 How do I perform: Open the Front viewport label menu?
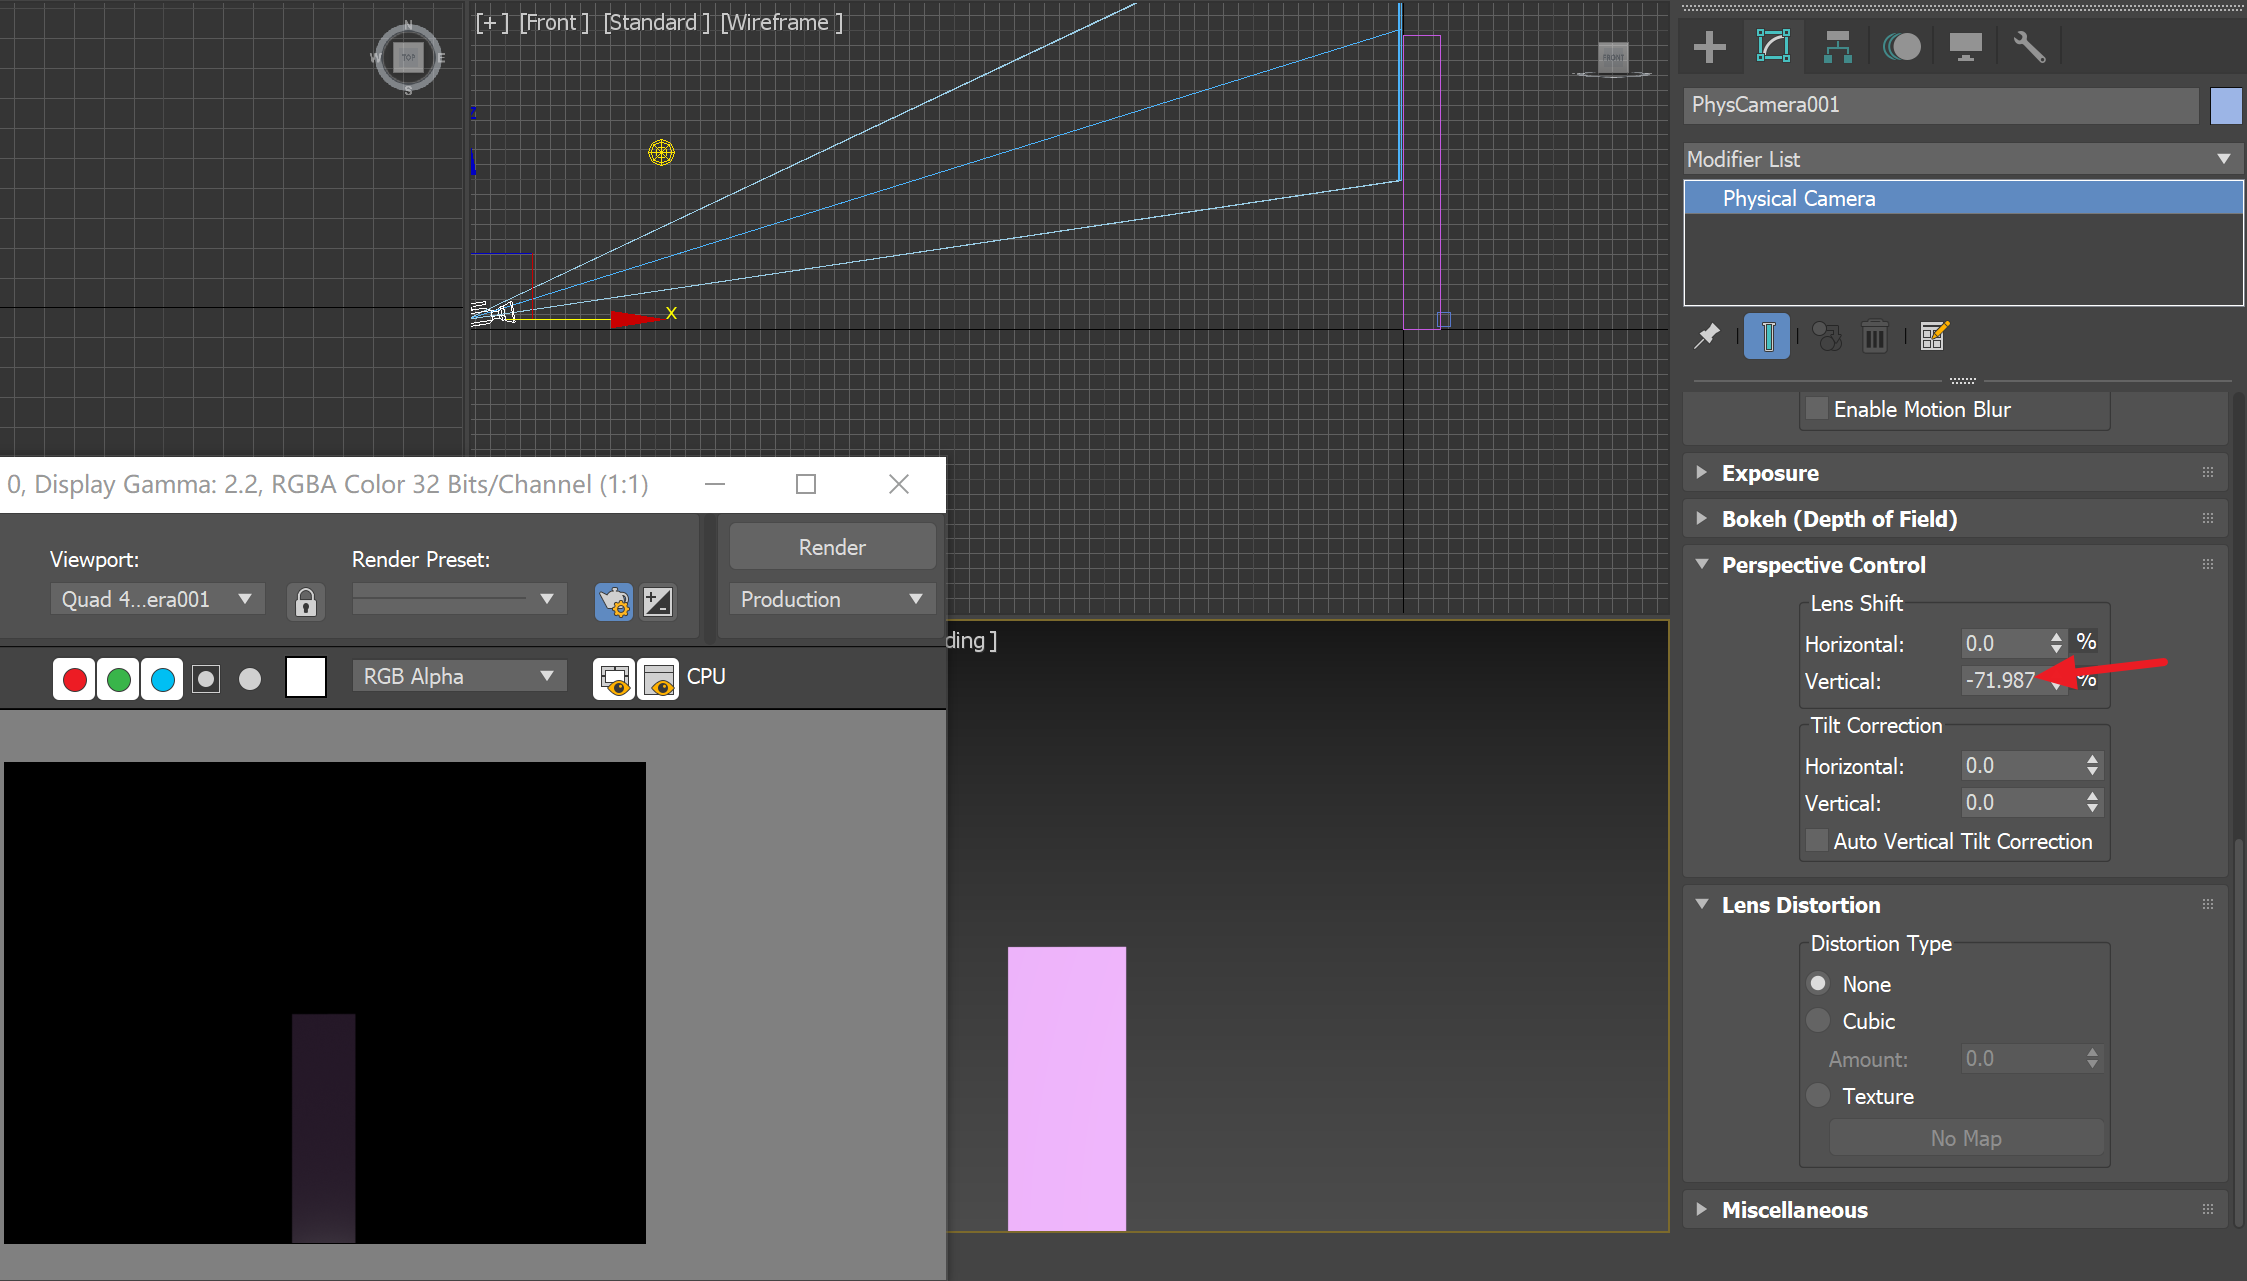tap(553, 22)
